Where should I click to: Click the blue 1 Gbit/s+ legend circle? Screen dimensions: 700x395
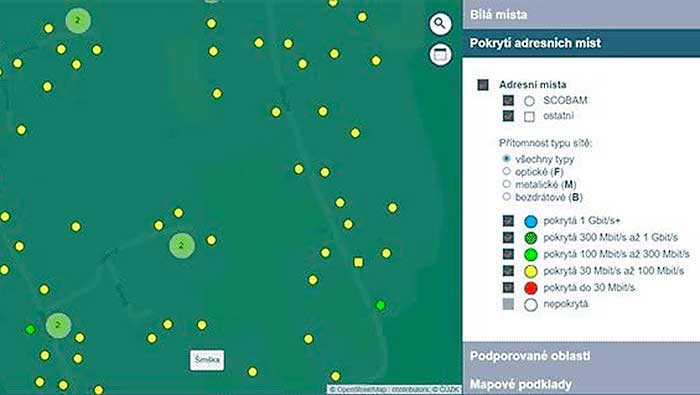point(530,221)
